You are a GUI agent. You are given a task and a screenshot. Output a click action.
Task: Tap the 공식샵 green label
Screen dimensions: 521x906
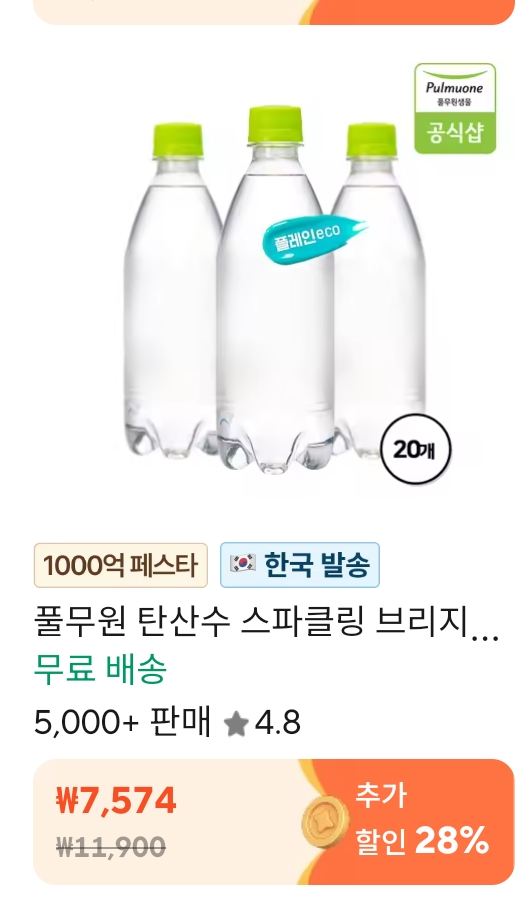coord(455,133)
